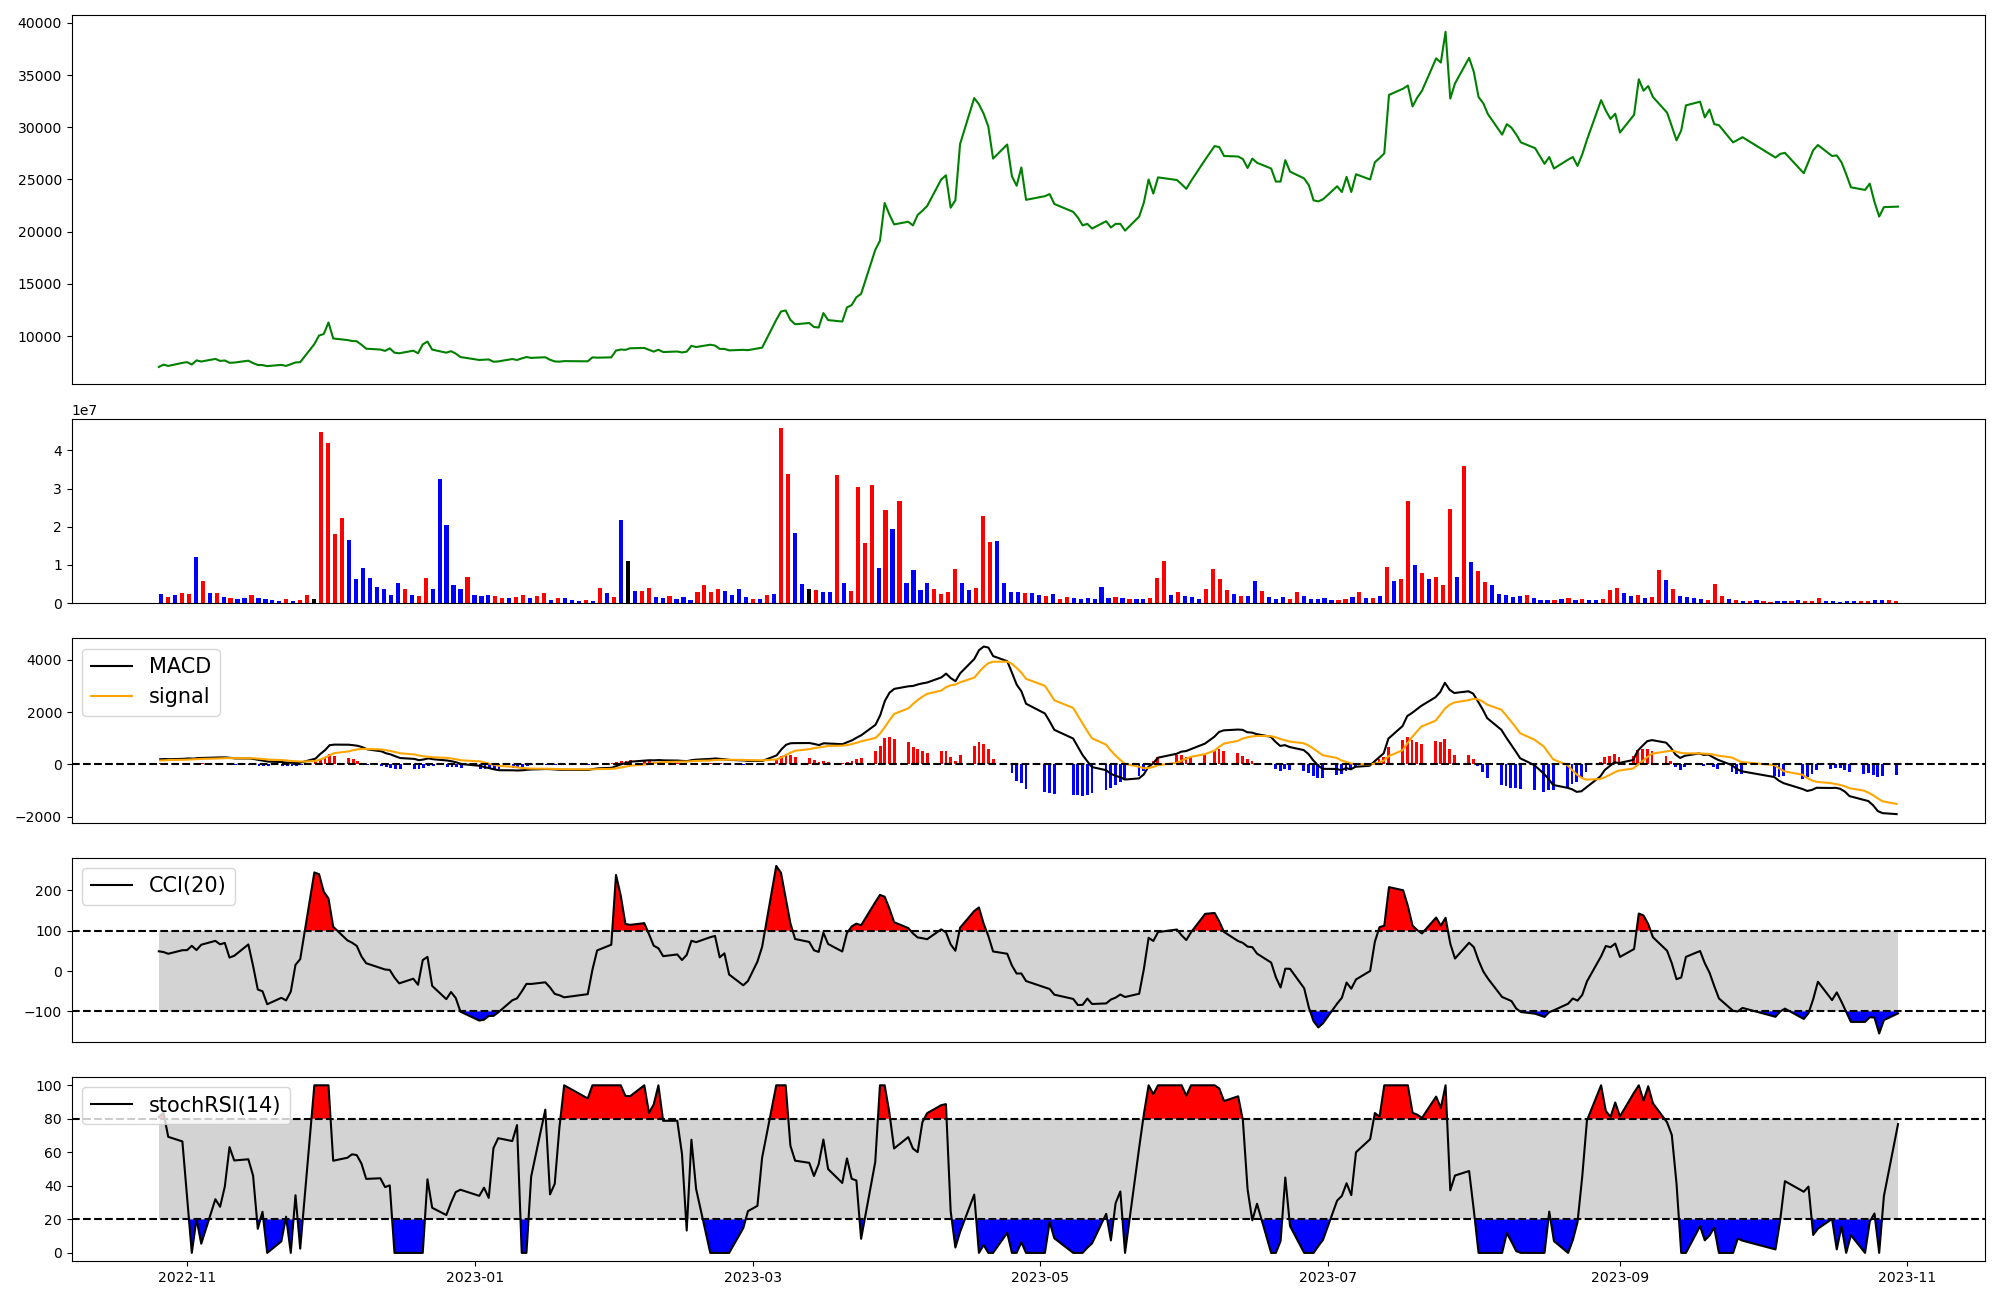This screenshot has width=2000, height=1300.
Task: Click the orange signal legend line swatch
Action: tap(111, 696)
